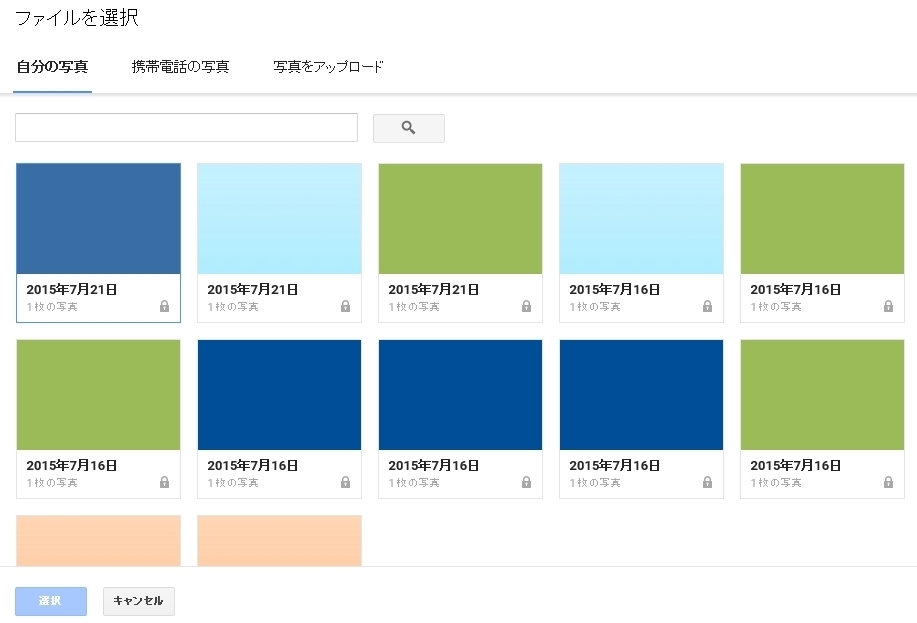Click 1枚の写真 label on green 7月21日 album
The width and height of the screenshot is (917, 623).
pos(414,307)
